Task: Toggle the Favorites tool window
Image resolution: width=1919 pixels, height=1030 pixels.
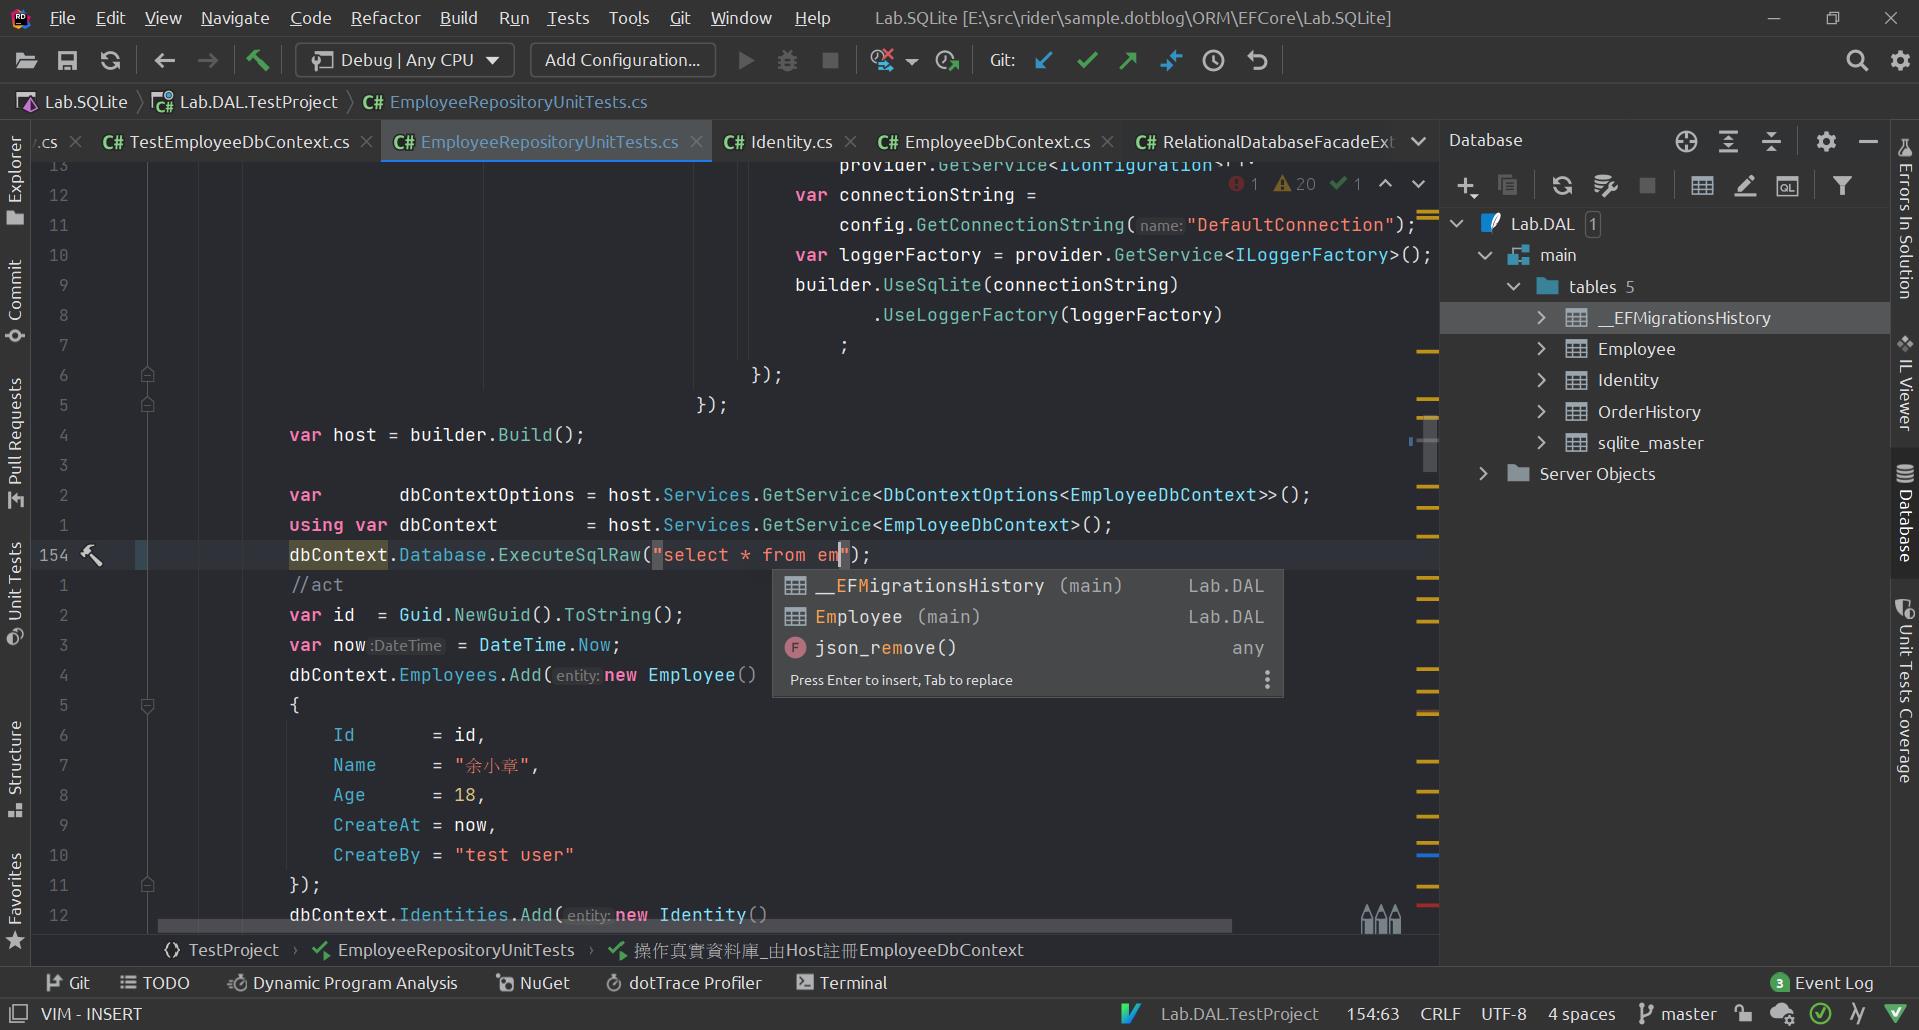Action: coord(15,900)
